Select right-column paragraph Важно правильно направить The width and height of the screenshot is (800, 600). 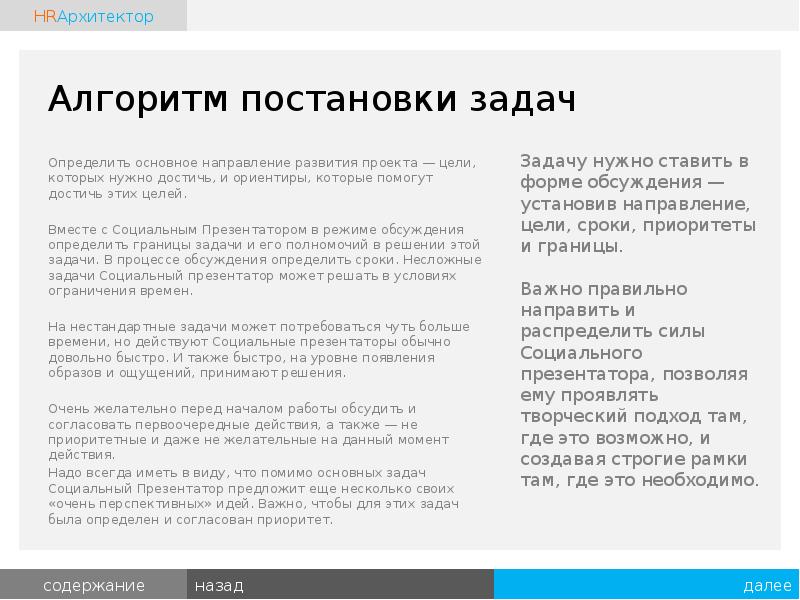pyautogui.click(x=639, y=384)
